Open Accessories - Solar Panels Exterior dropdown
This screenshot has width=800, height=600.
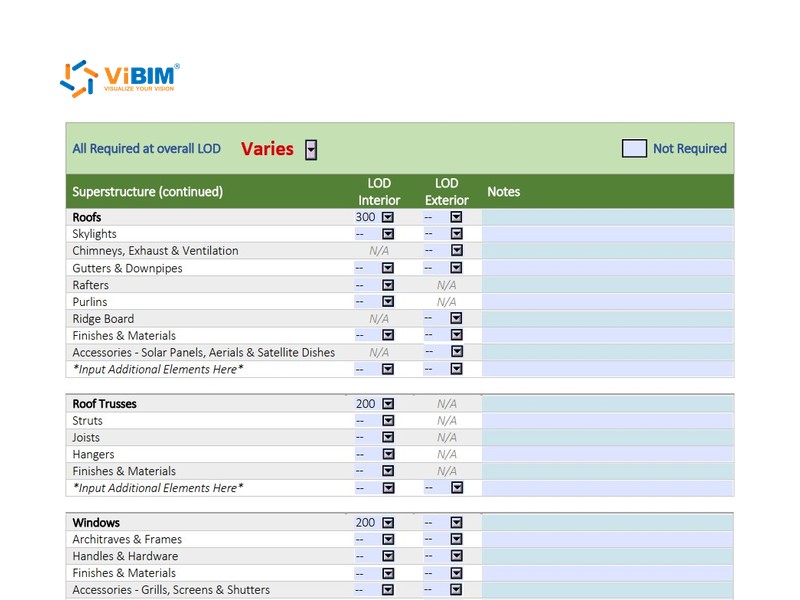pyautogui.click(x=456, y=352)
